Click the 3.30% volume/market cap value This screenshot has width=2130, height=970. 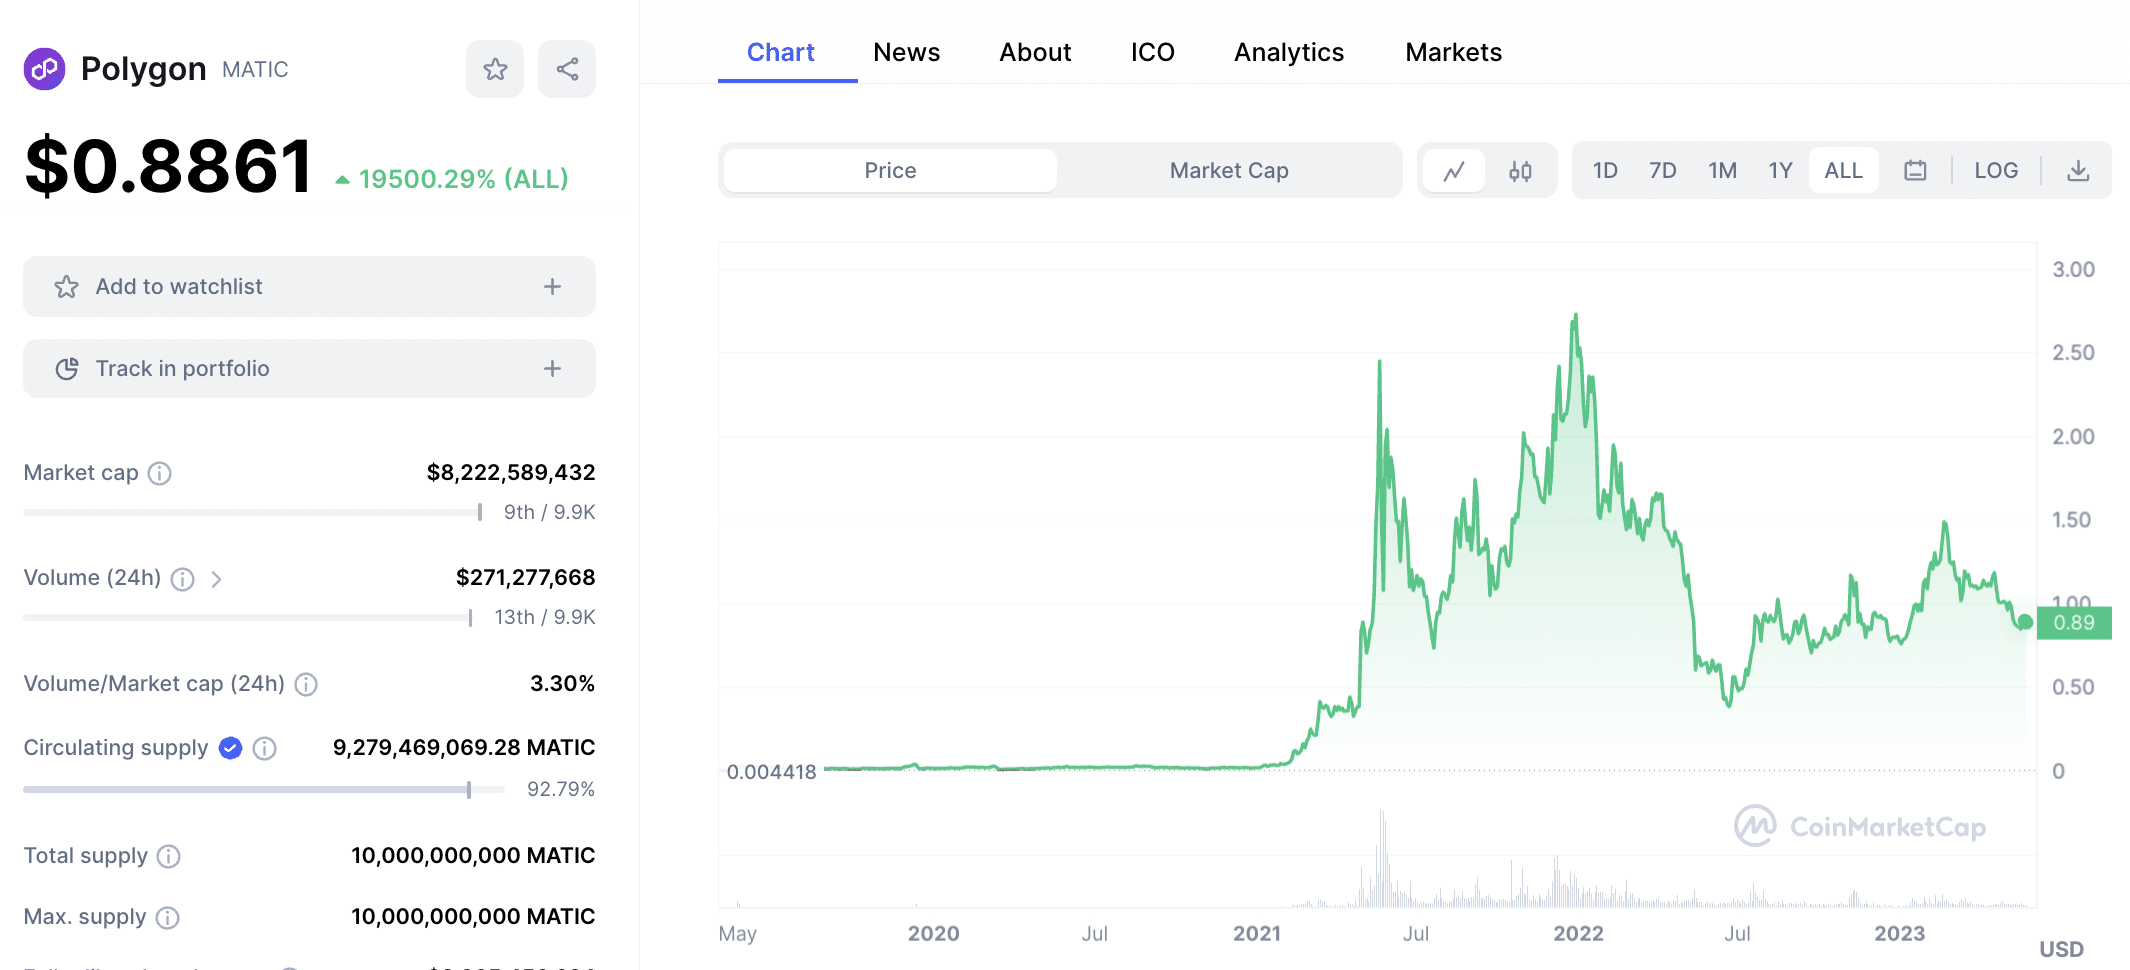[x=562, y=684]
